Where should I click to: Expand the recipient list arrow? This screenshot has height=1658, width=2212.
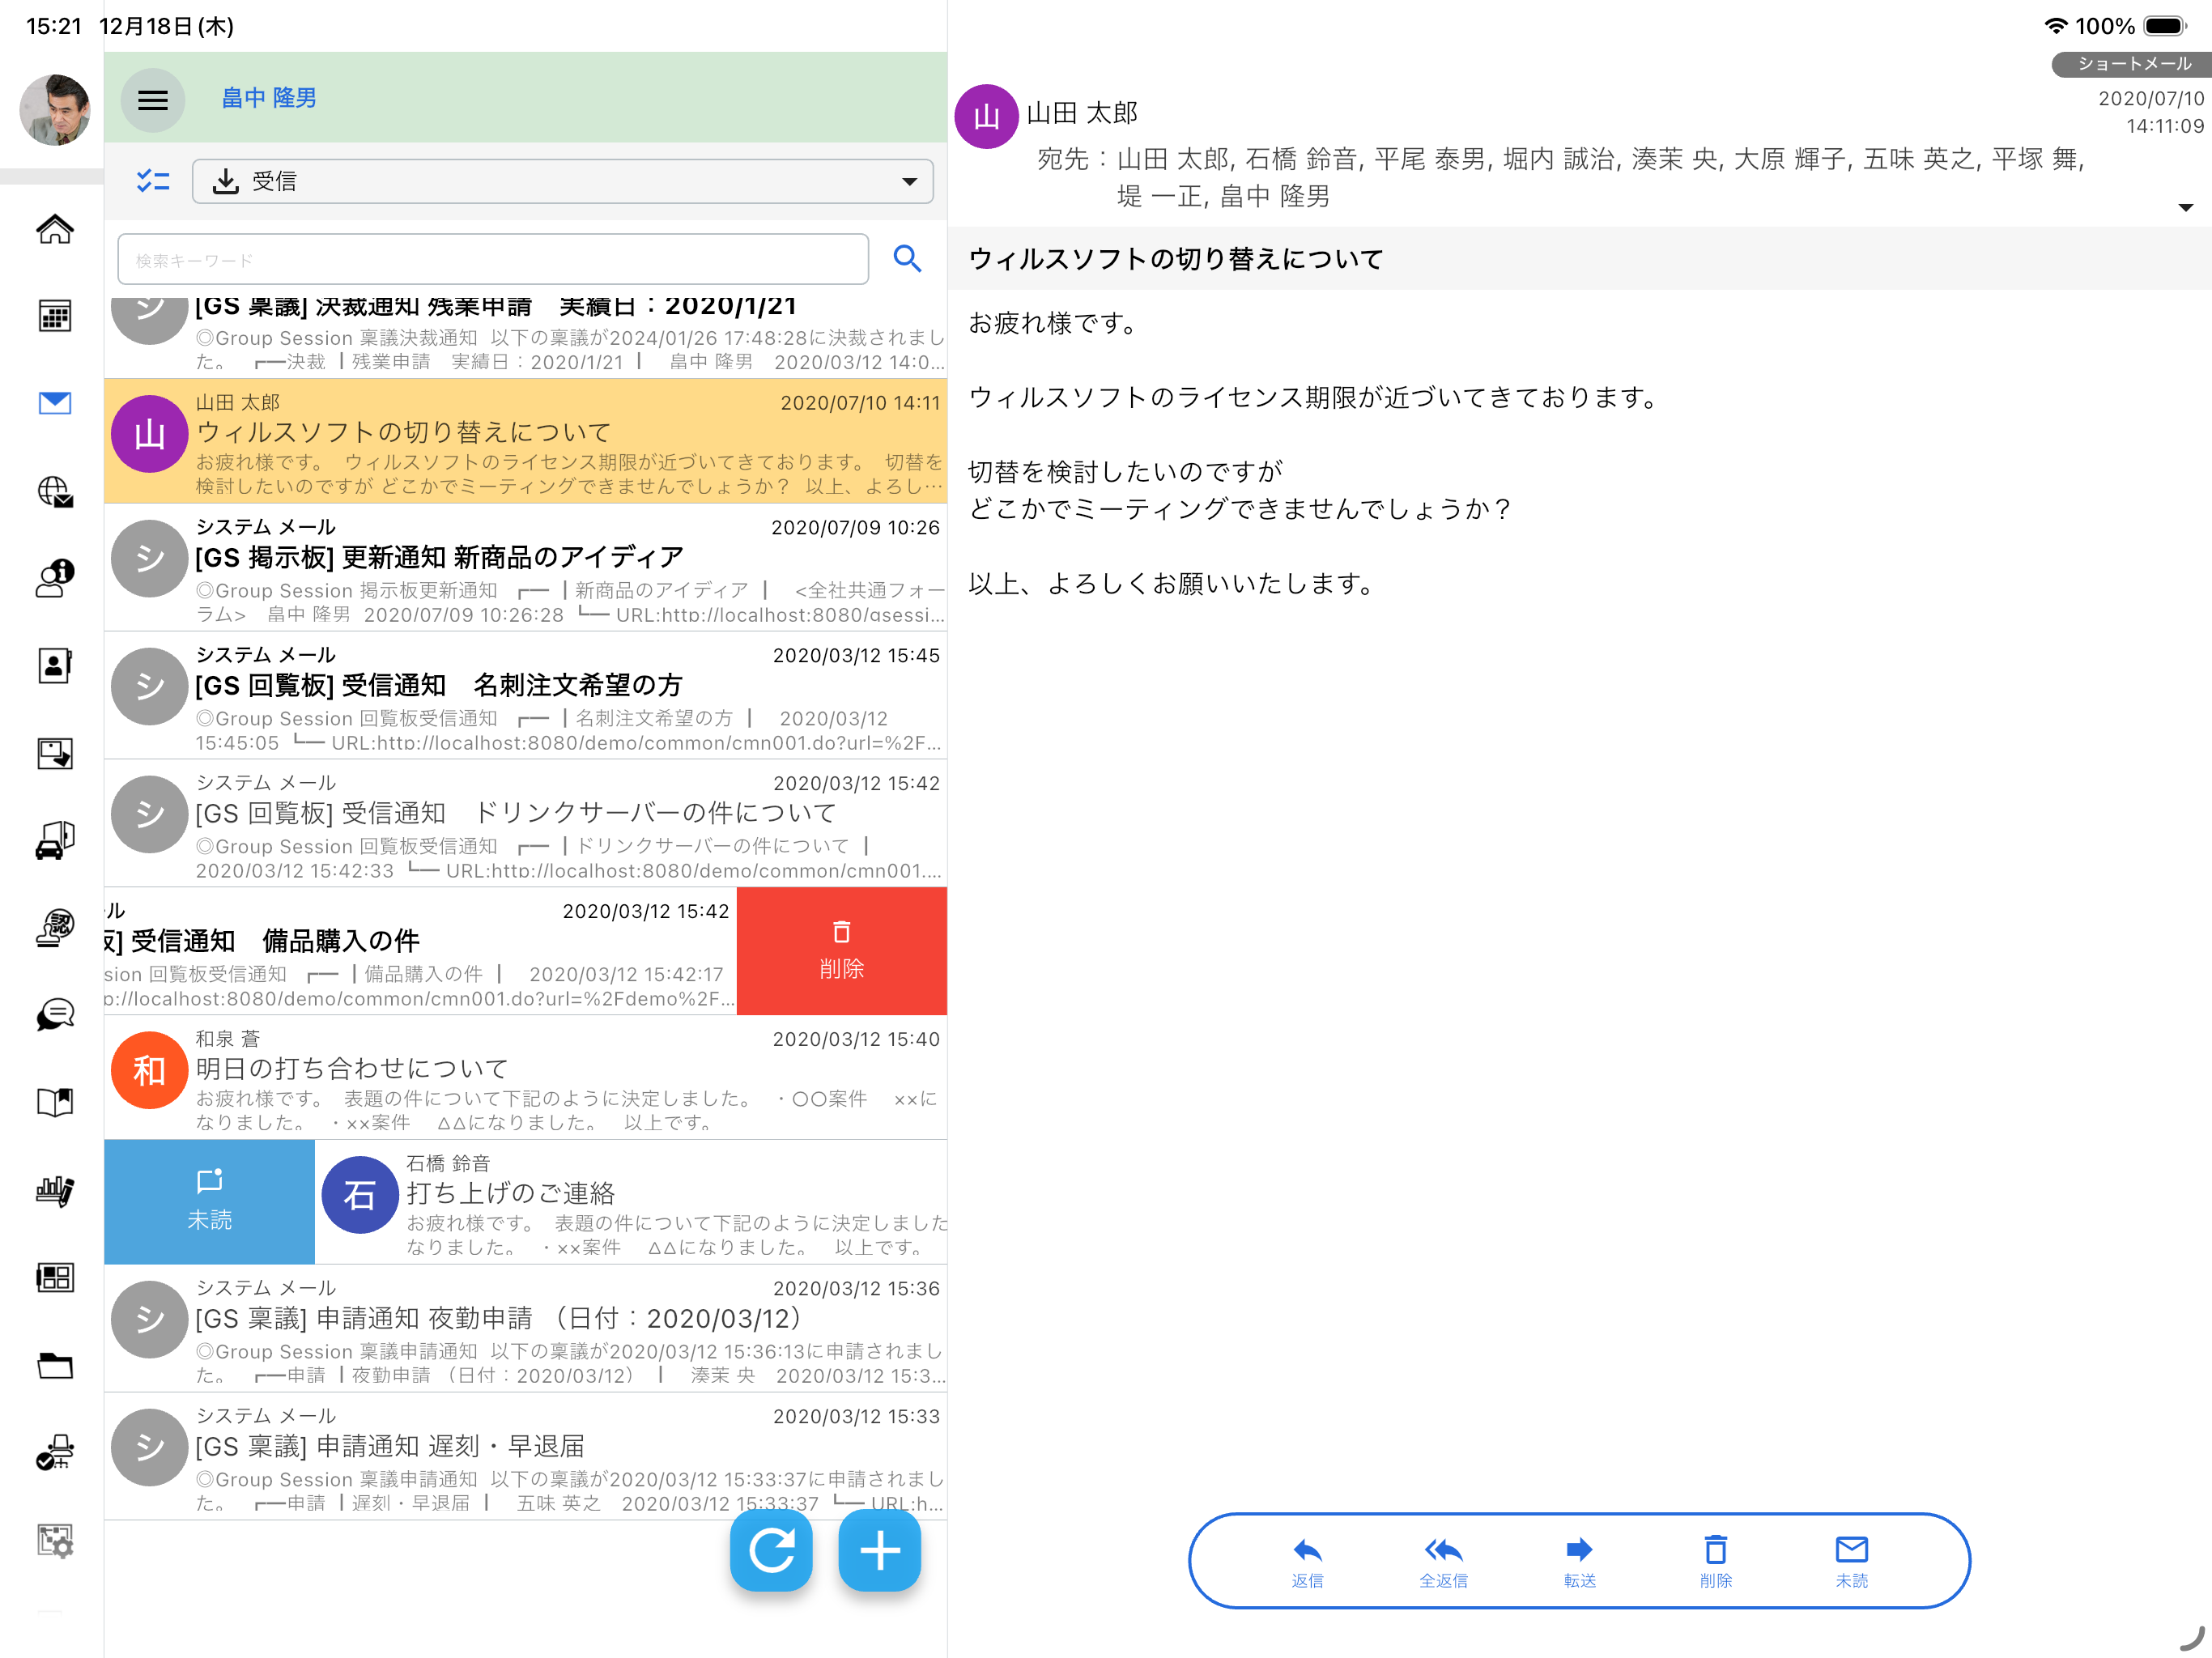[x=2185, y=207]
